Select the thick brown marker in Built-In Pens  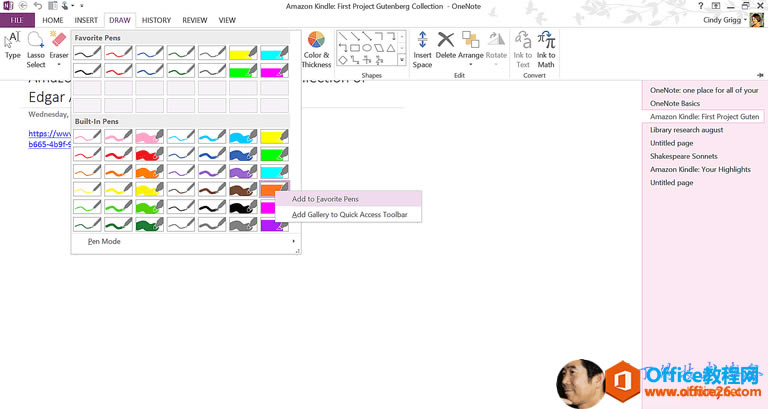click(243, 189)
